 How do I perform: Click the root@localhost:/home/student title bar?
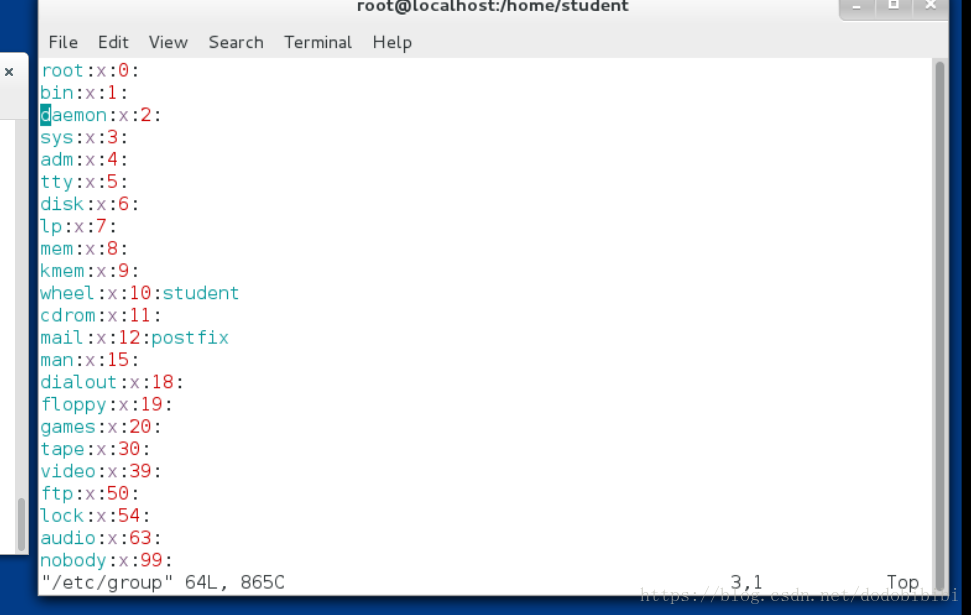click(x=493, y=7)
